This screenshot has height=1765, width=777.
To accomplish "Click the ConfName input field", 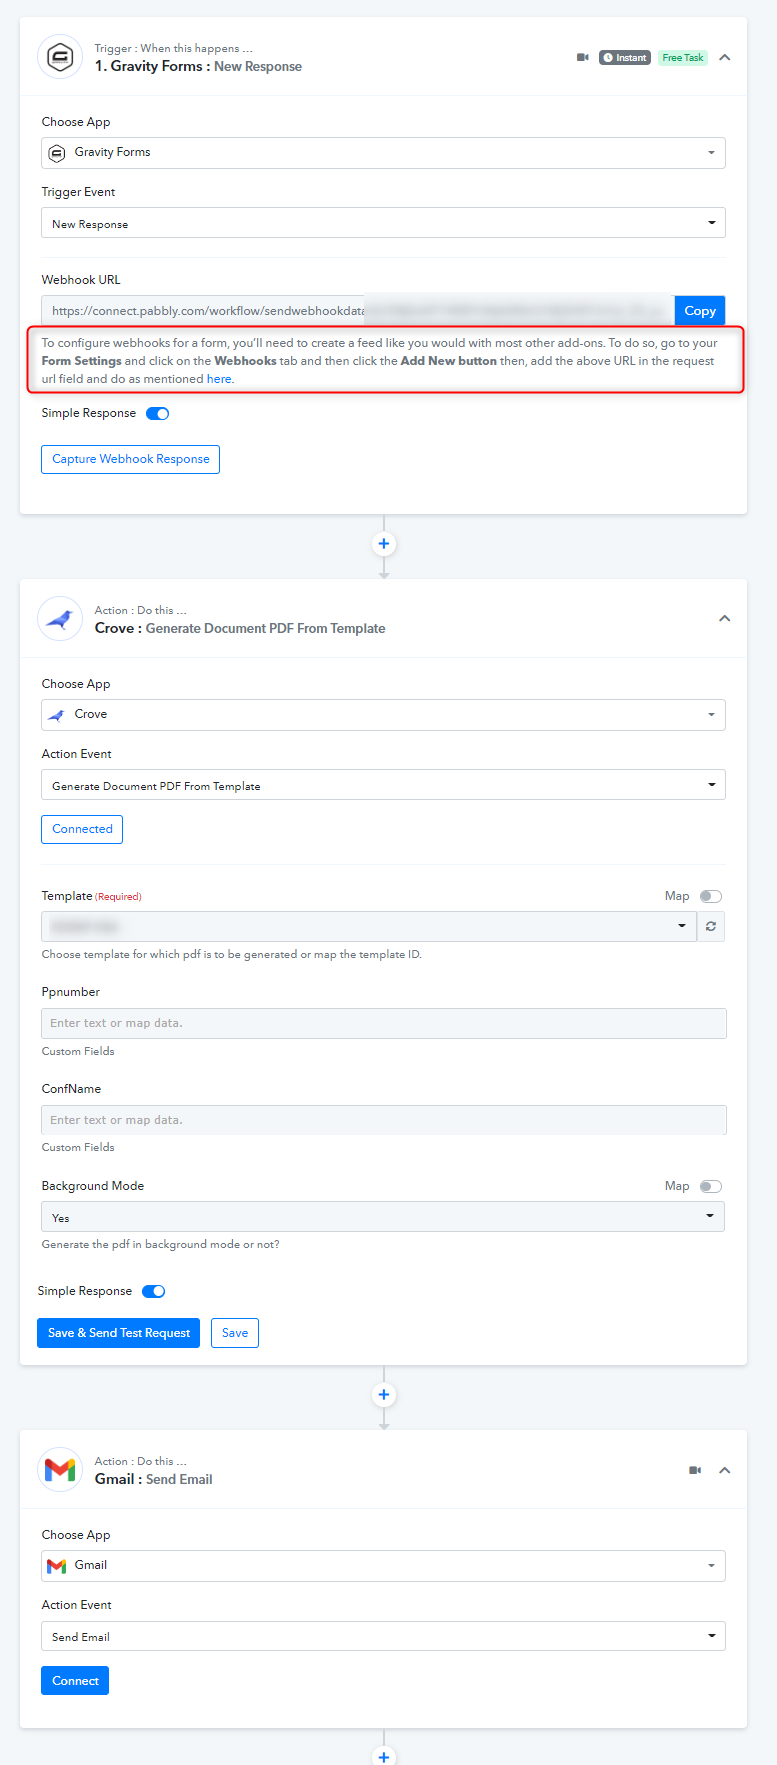I will pyautogui.click(x=383, y=1120).
